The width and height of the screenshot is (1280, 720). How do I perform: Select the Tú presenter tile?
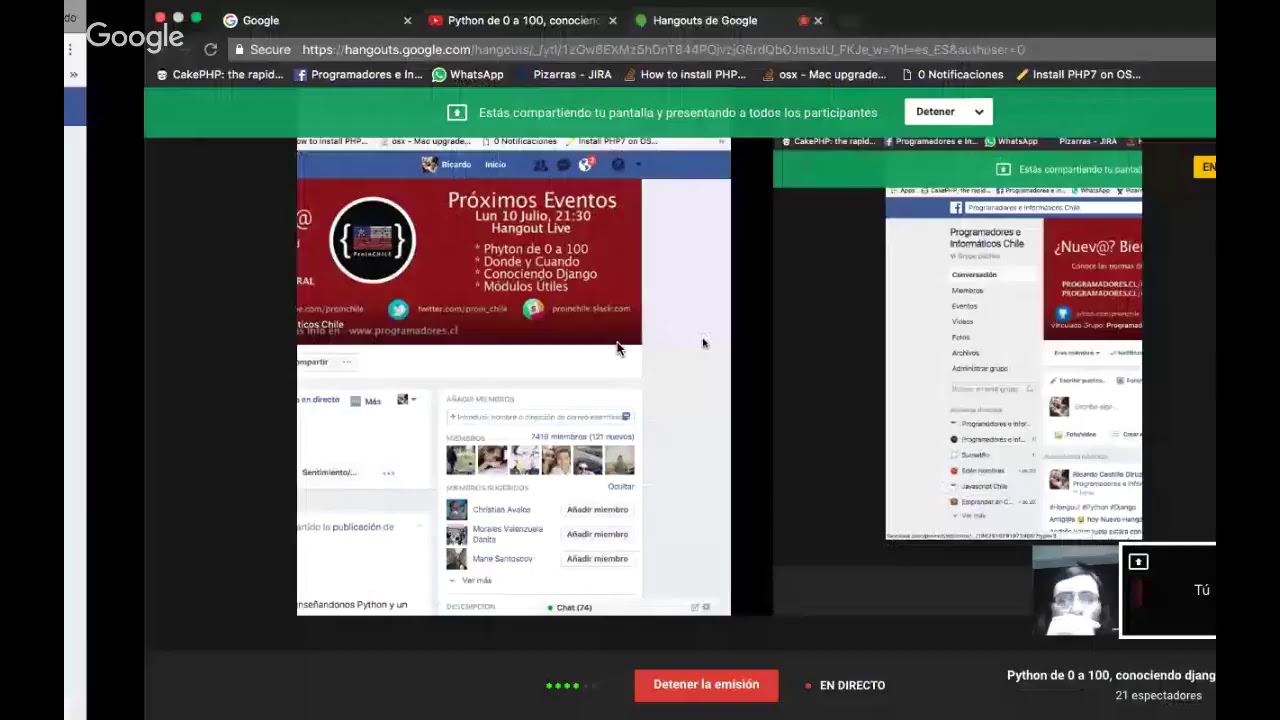tap(1168, 590)
